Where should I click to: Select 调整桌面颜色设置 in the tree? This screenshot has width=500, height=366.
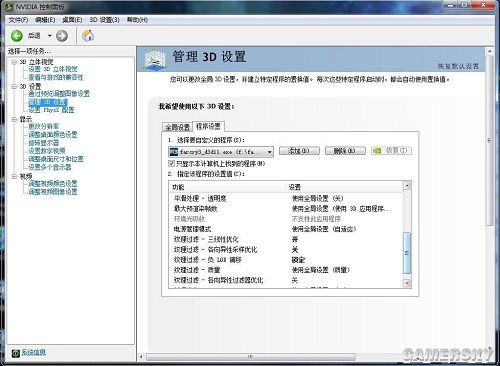click(x=53, y=135)
